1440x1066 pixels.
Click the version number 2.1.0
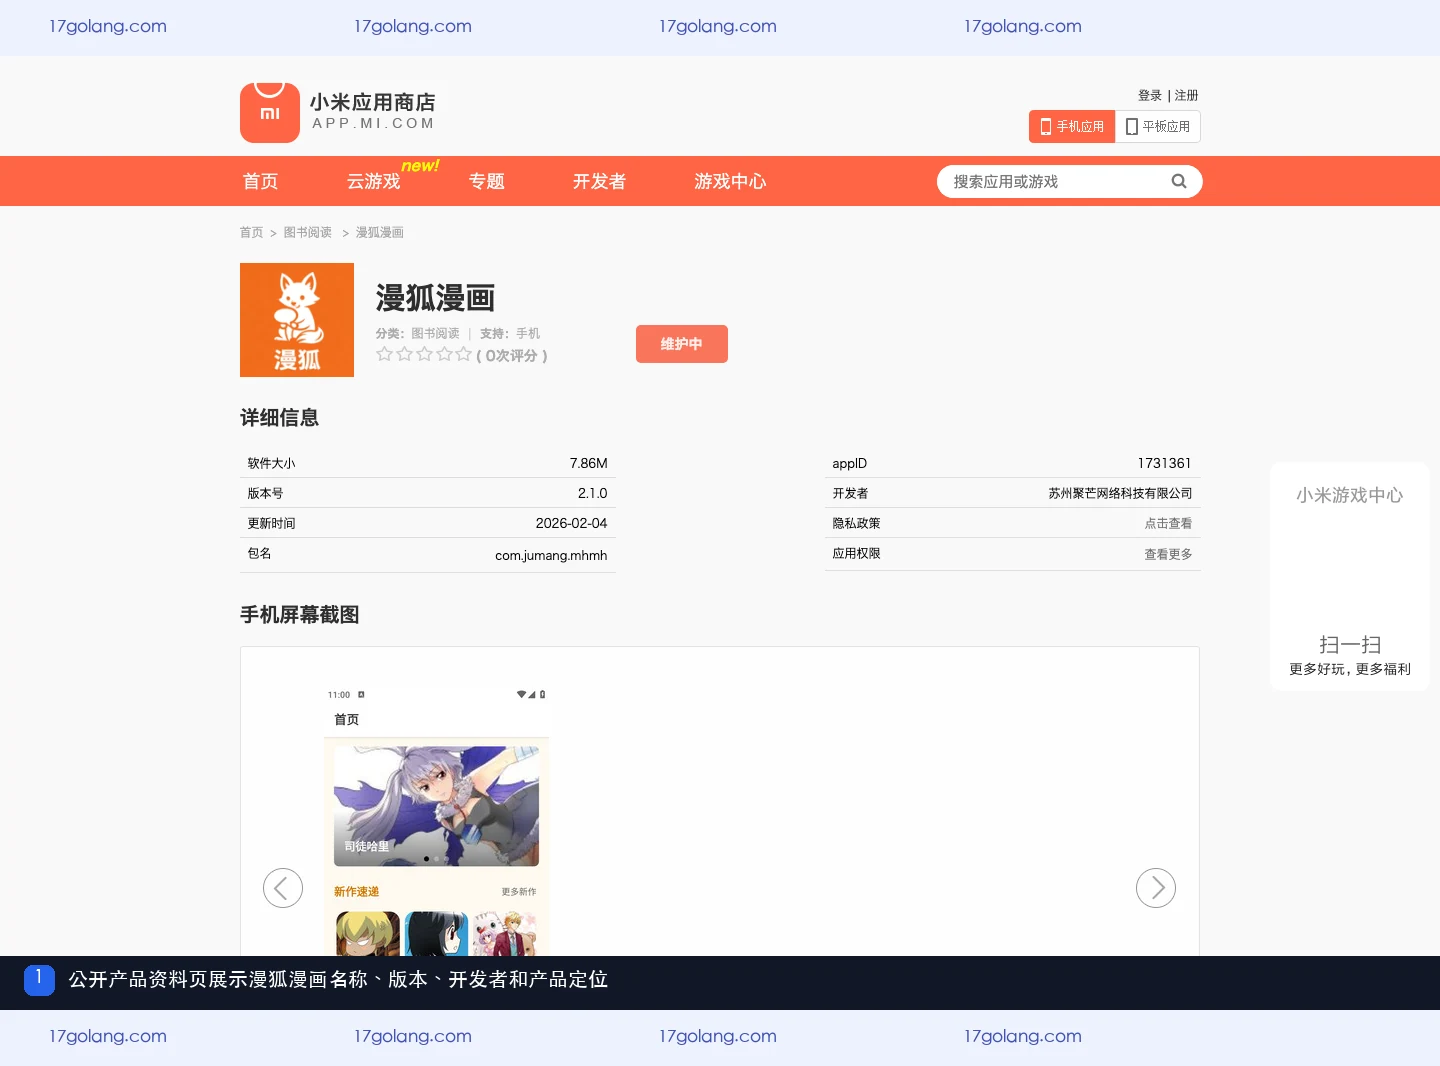(592, 493)
